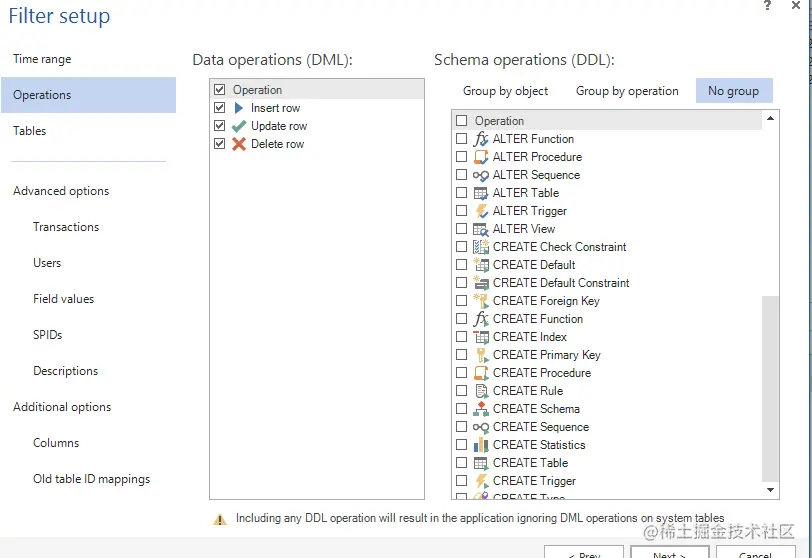Click the CREATE Function fx icon
812x558 pixels.
(481, 319)
